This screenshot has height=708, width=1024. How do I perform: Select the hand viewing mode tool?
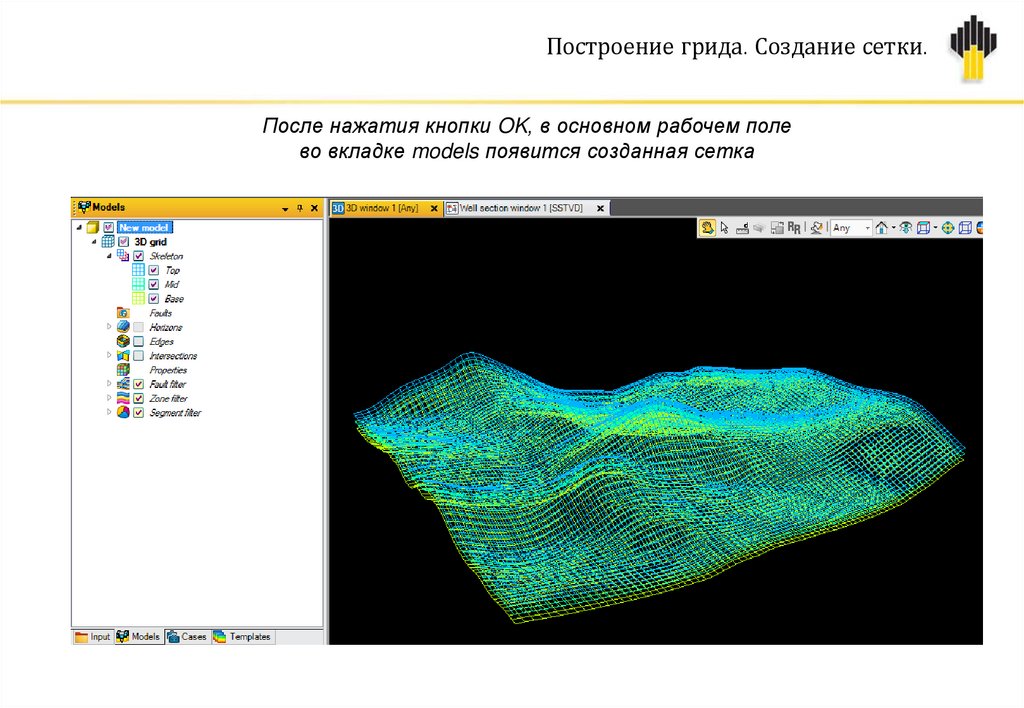(707, 228)
